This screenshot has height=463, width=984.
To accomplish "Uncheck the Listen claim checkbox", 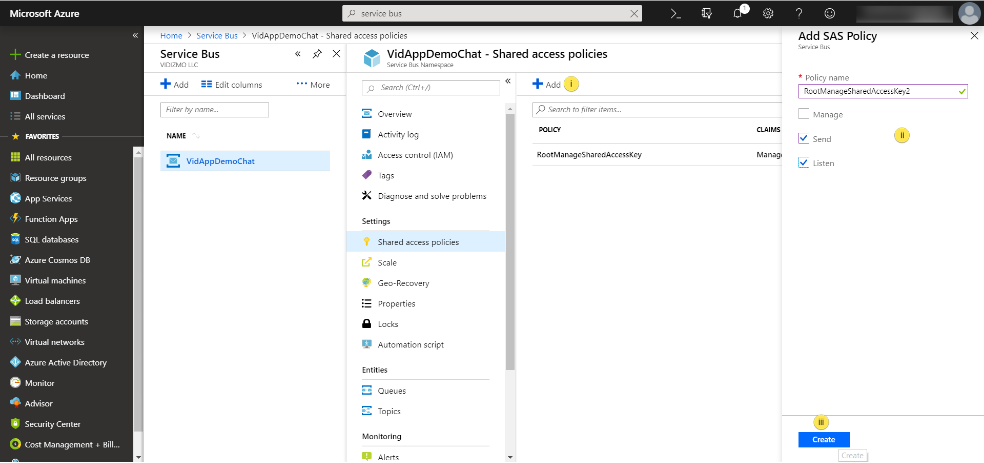I will coord(804,163).
